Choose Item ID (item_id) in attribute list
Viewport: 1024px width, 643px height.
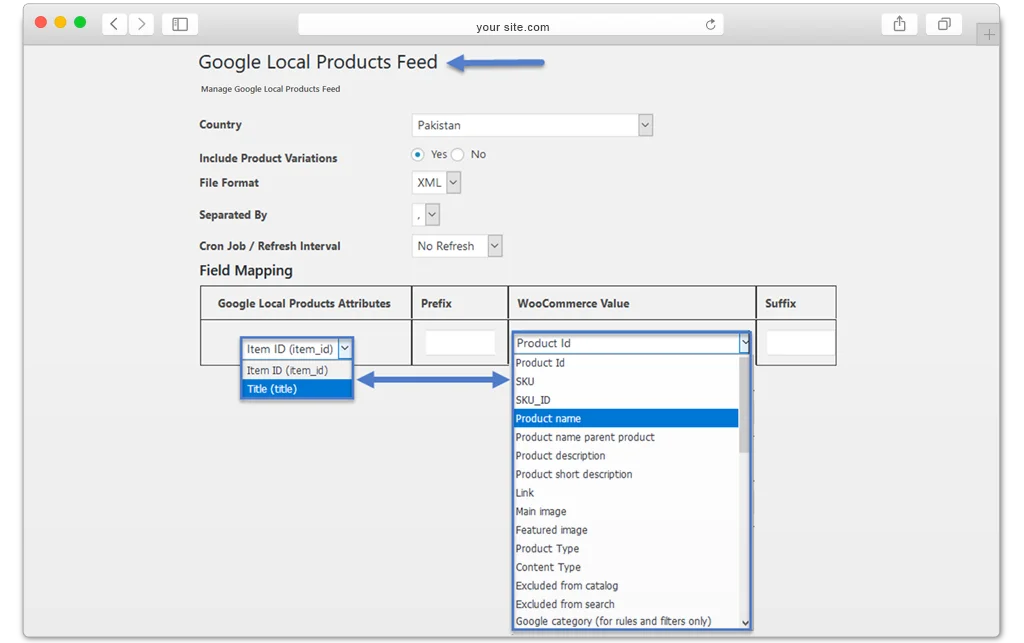[296, 370]
